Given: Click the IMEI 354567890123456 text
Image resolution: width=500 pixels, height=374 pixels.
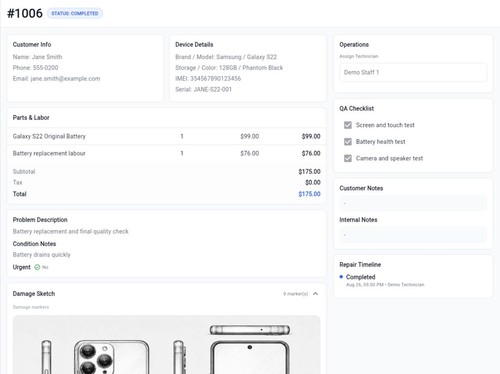Looking at the screenshot, I should (x=208, y=79).
